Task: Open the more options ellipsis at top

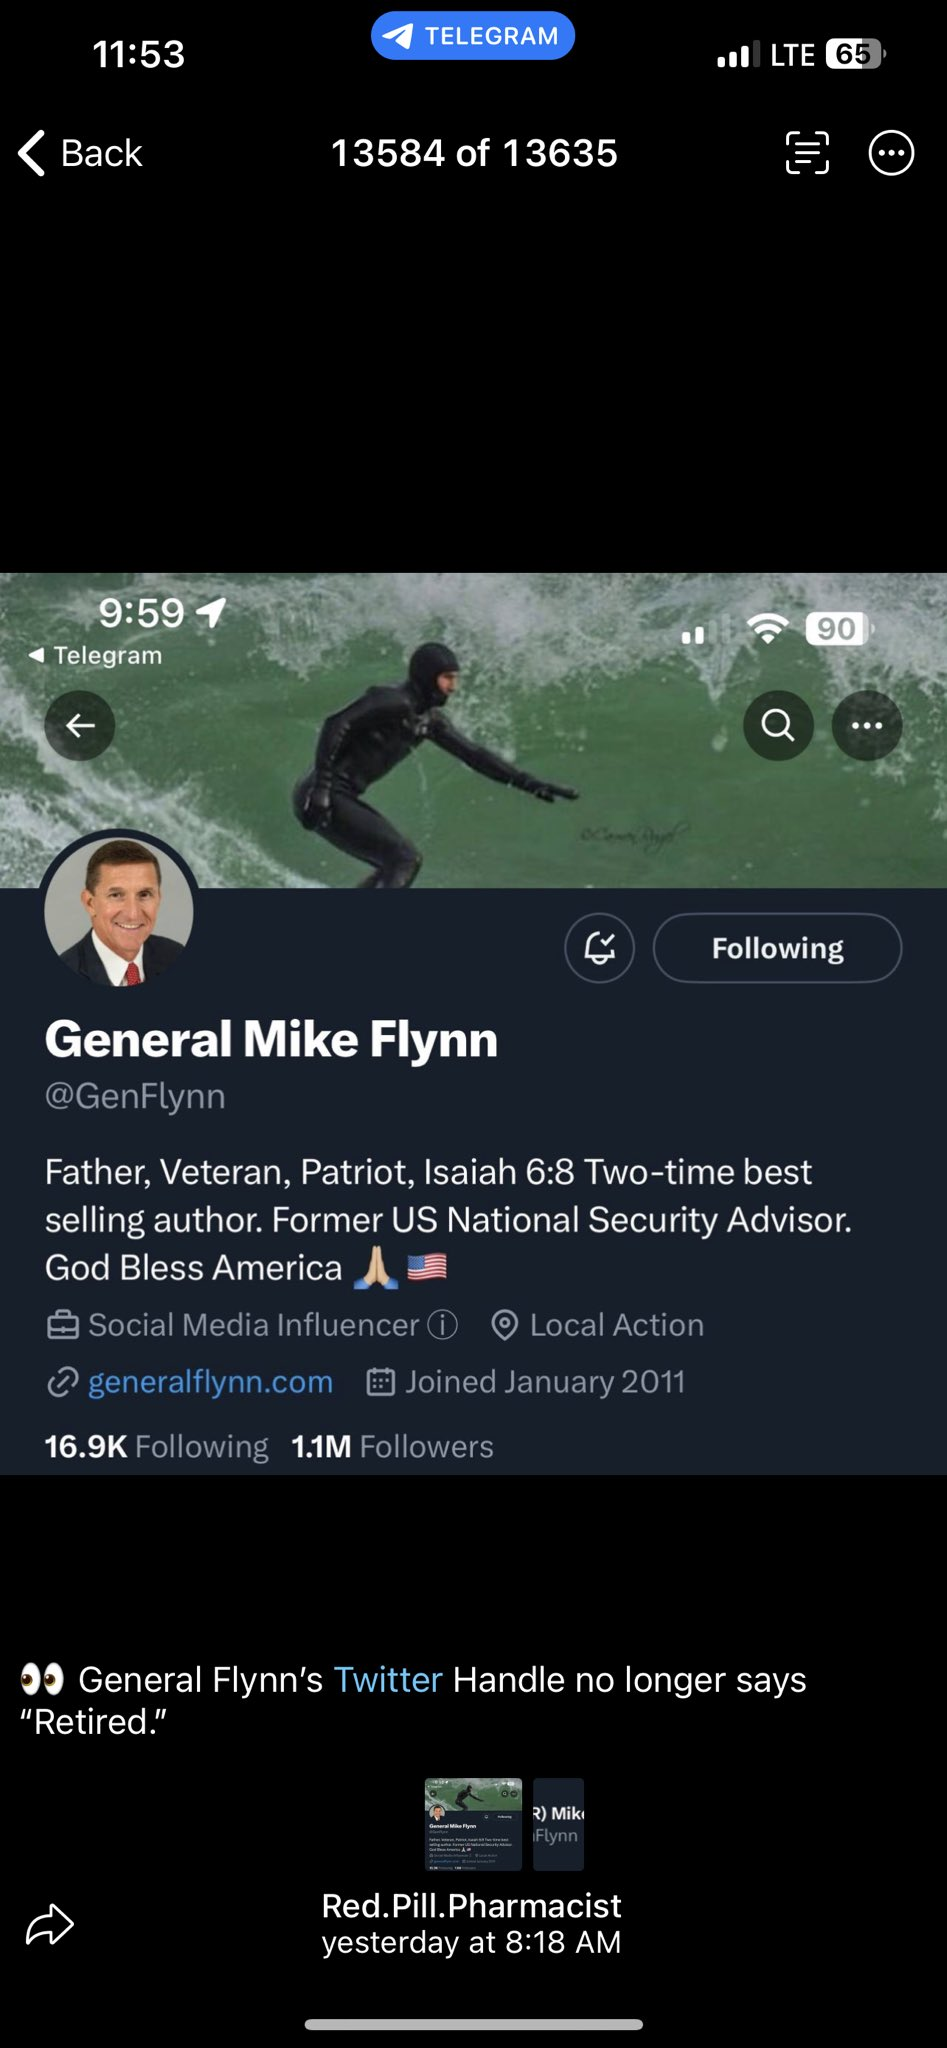Action: [891, 153]
